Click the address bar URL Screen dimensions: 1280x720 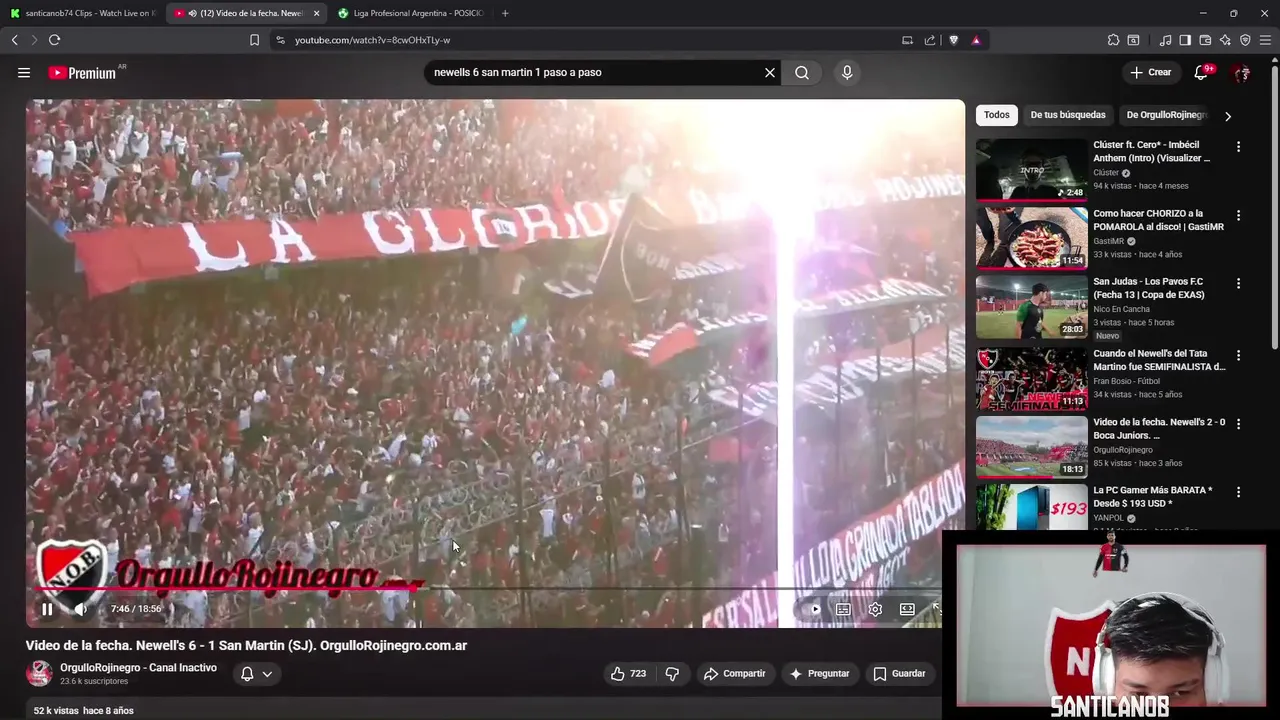pos(372,40)
